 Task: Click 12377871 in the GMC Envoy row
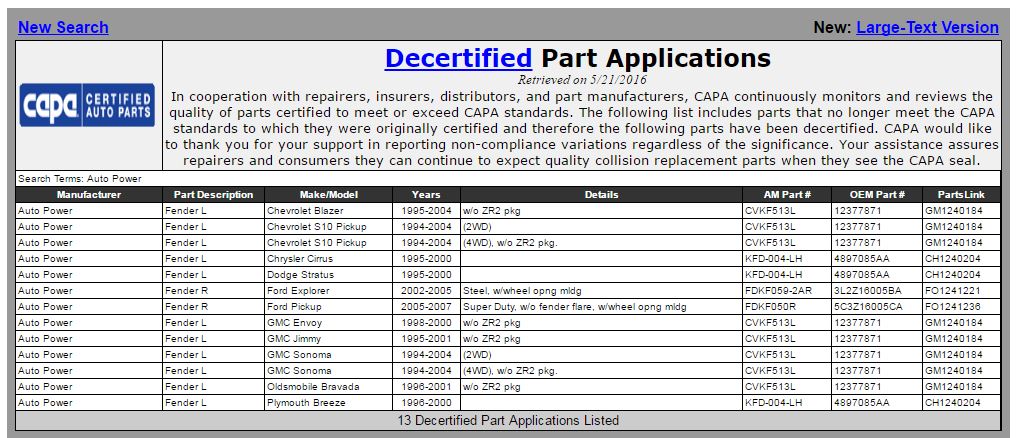pyautogui.click(x=877, y=323)
